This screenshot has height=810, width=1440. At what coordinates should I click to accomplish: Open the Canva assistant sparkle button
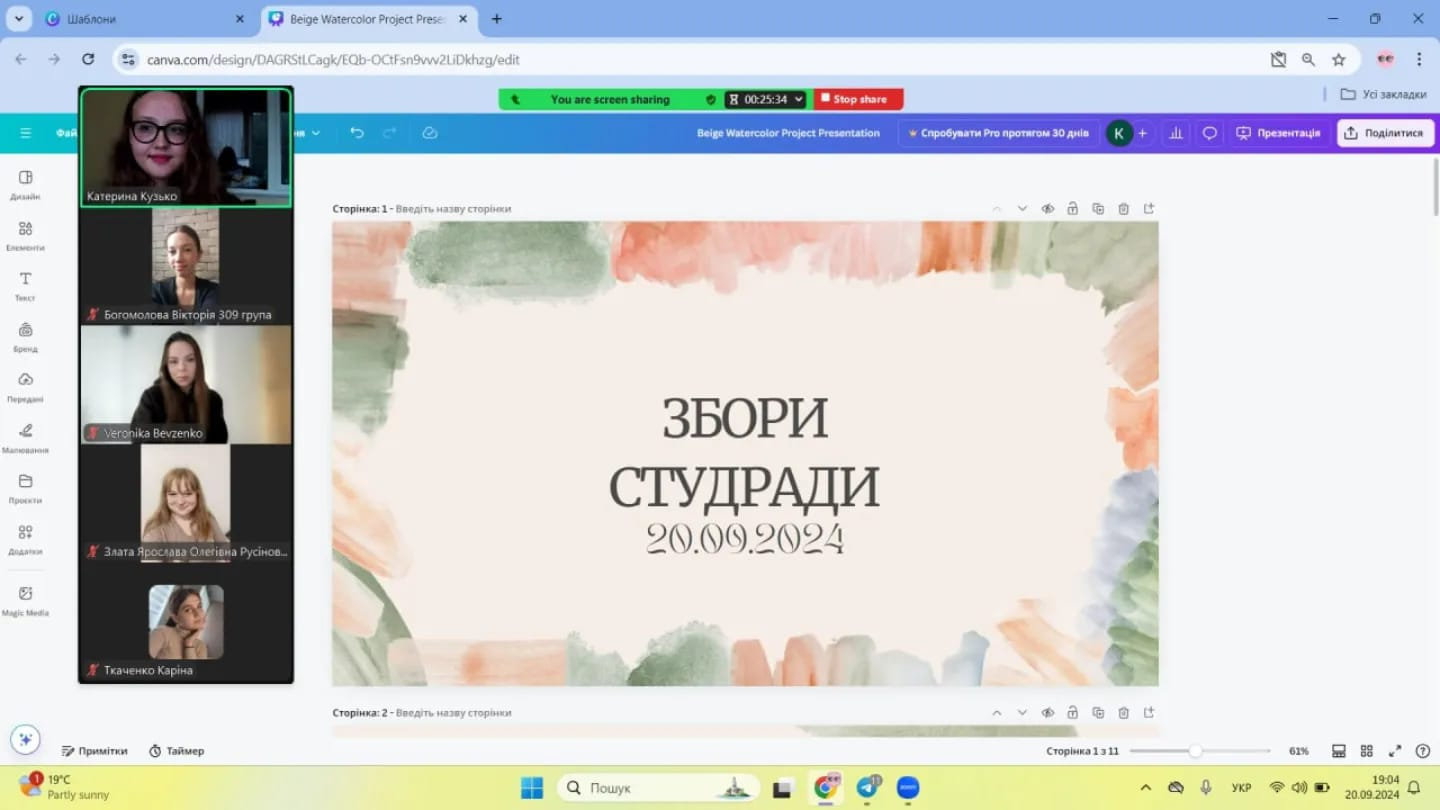[25, 740]
